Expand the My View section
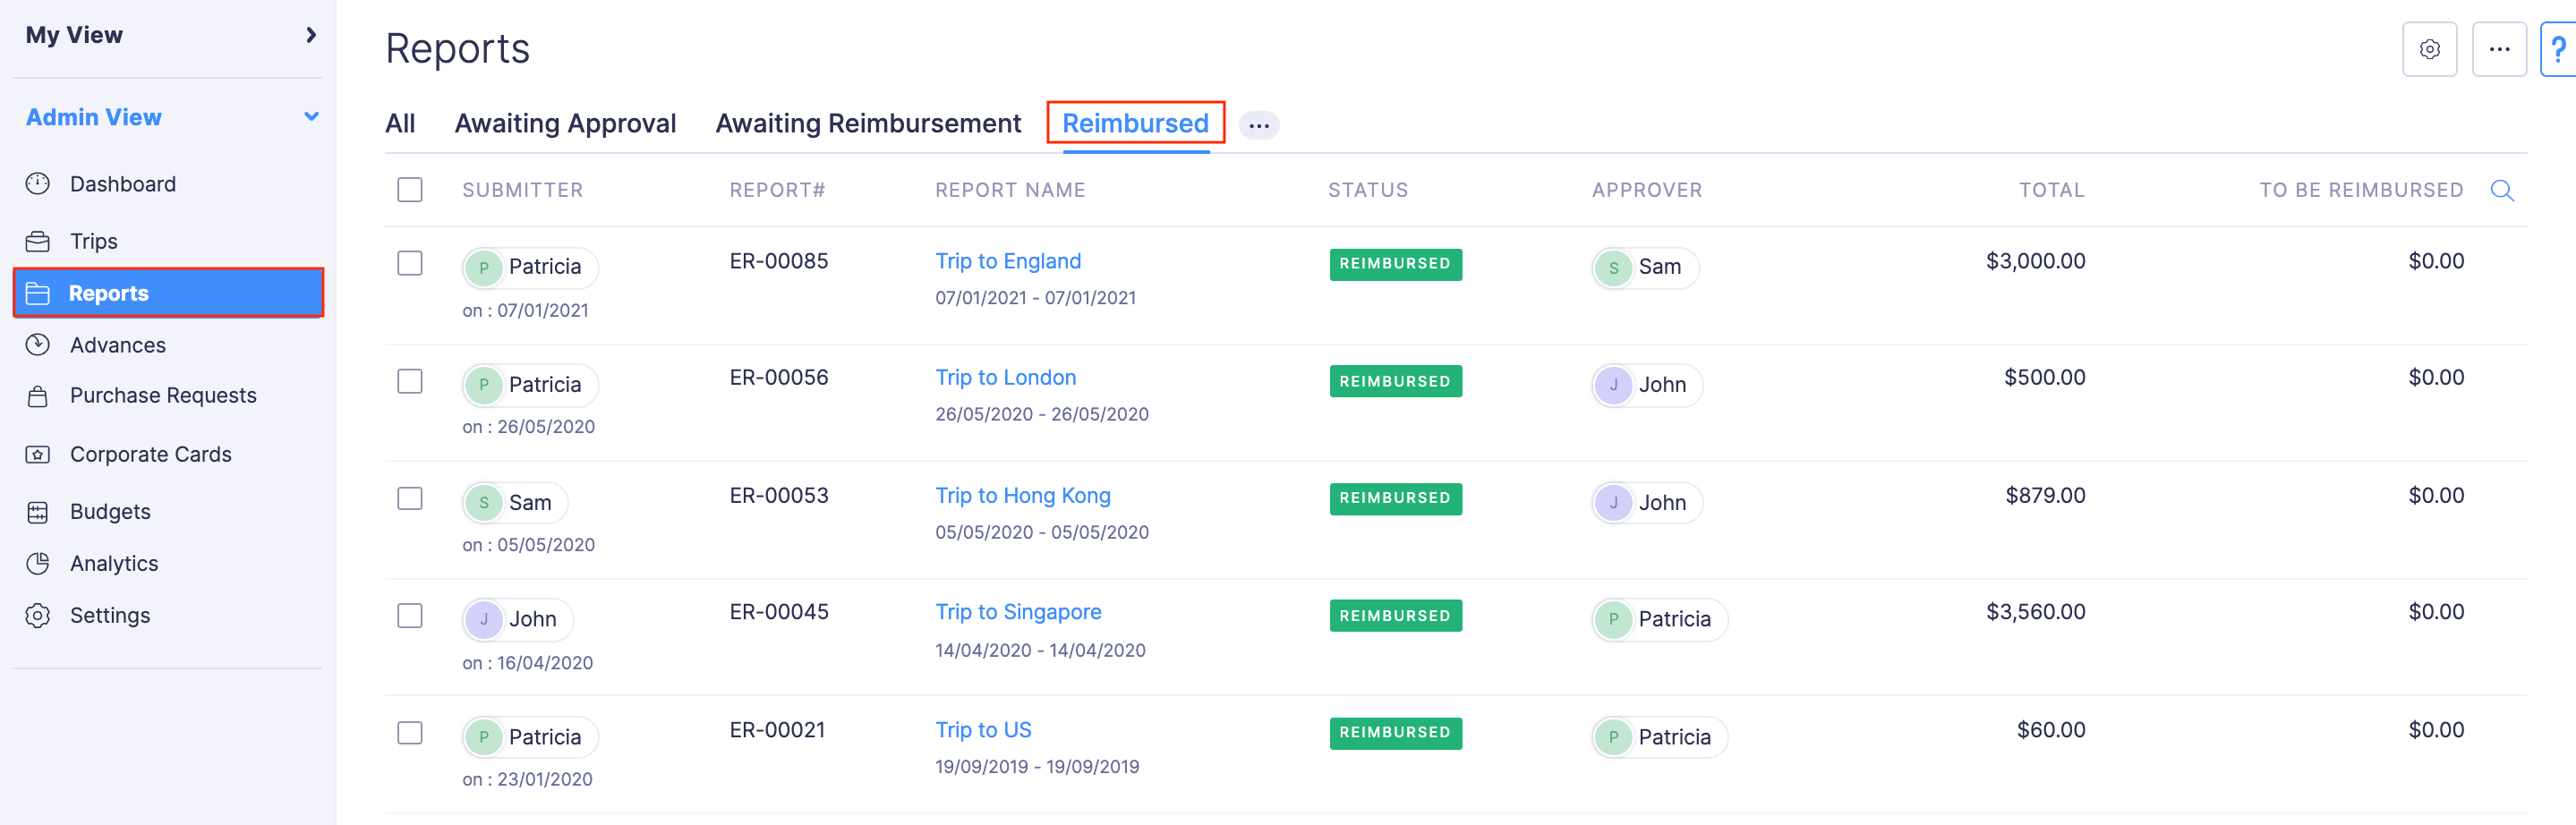 pos(310,34)
